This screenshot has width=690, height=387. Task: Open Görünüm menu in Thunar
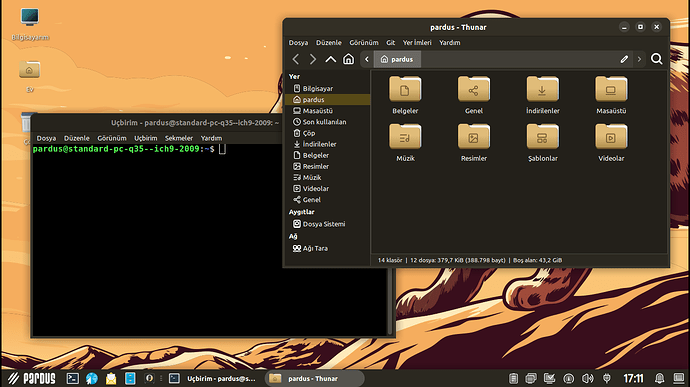tap(364, 43)
